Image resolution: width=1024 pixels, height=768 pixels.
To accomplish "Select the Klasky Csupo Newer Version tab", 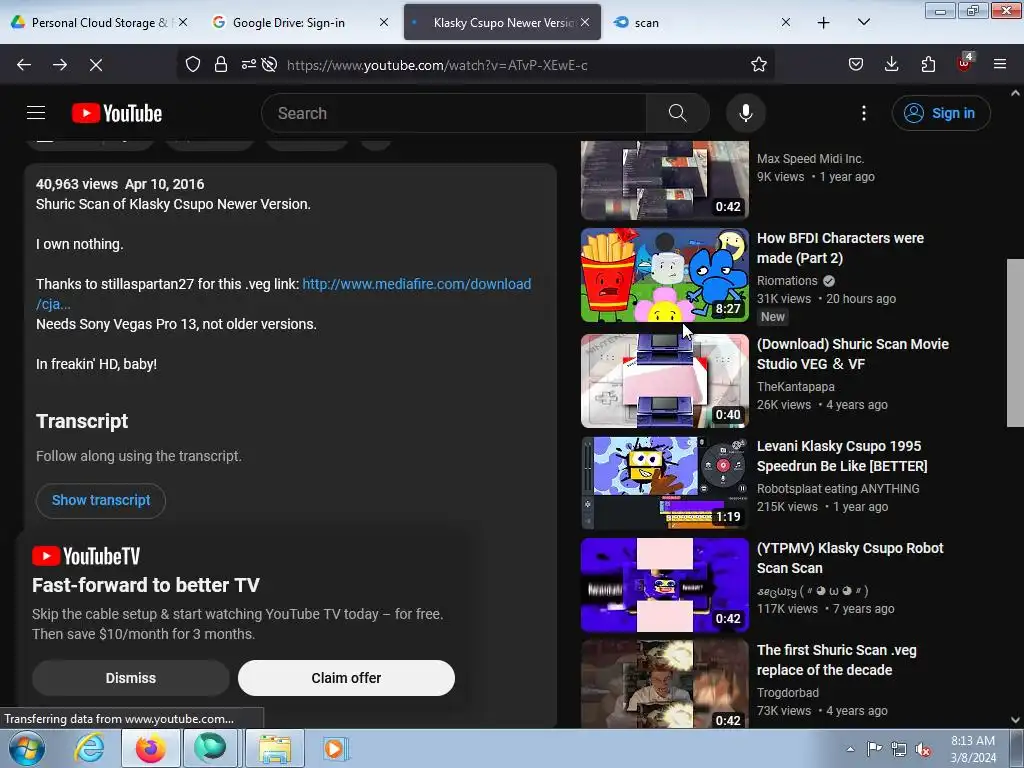I will [502, 22].
